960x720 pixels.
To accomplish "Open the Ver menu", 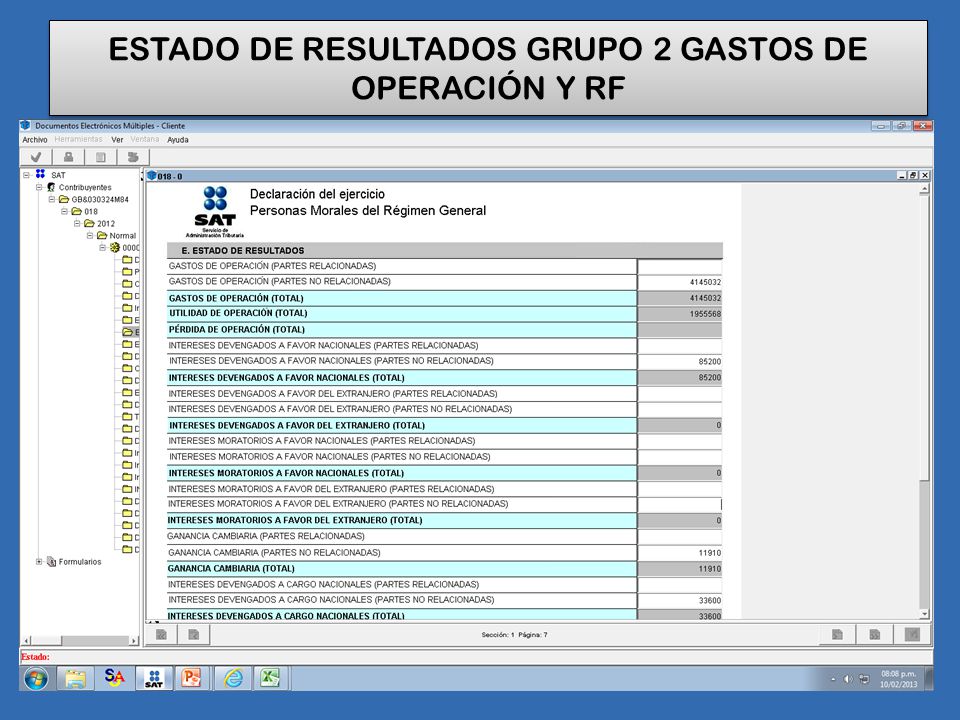I will point(117,140).
